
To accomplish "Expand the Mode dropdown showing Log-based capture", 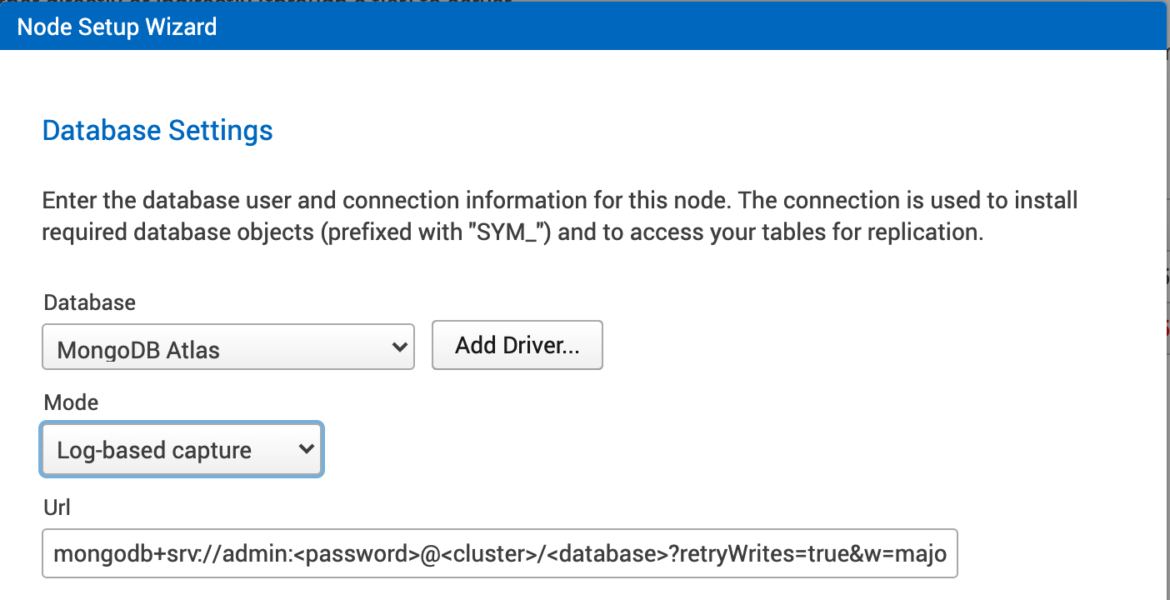I will (181, 450).
